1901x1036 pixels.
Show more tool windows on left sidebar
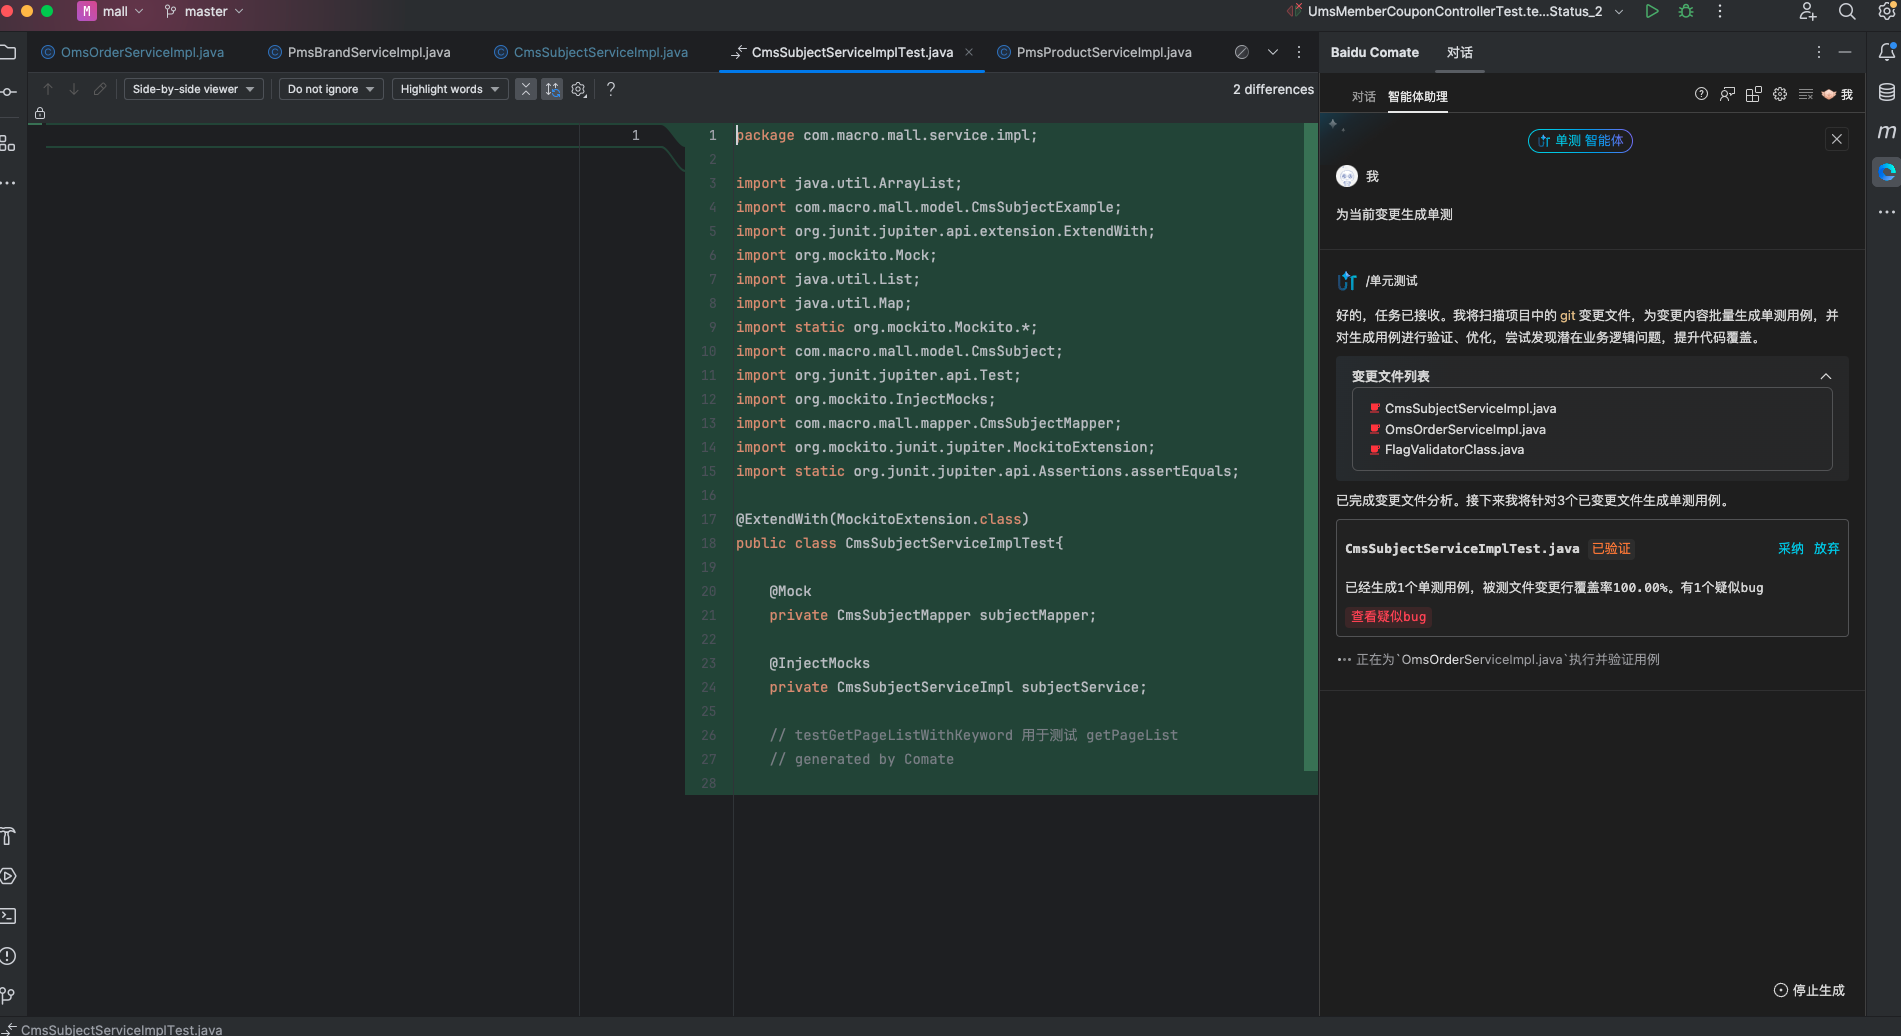(x=8, y=183)
